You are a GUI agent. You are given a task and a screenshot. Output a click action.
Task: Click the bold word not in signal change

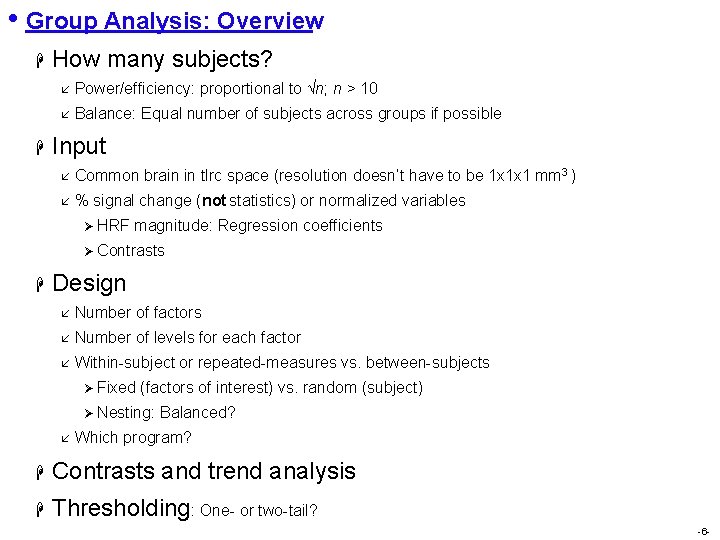(214, 201)
